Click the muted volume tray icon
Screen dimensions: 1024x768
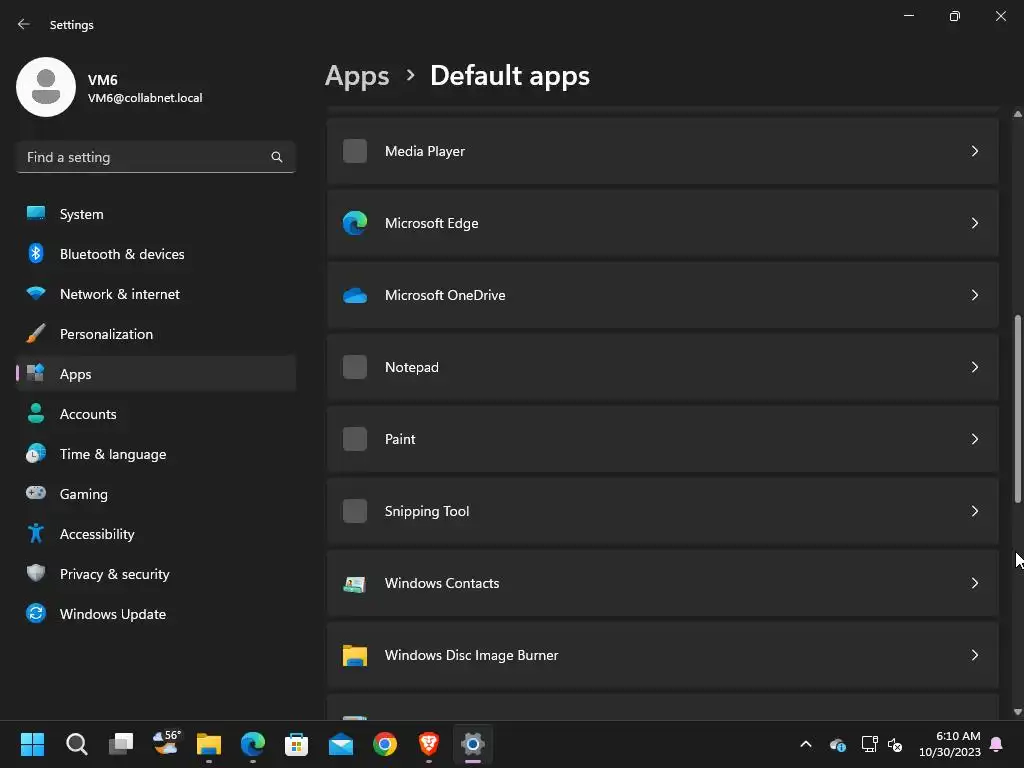[895, 744]
